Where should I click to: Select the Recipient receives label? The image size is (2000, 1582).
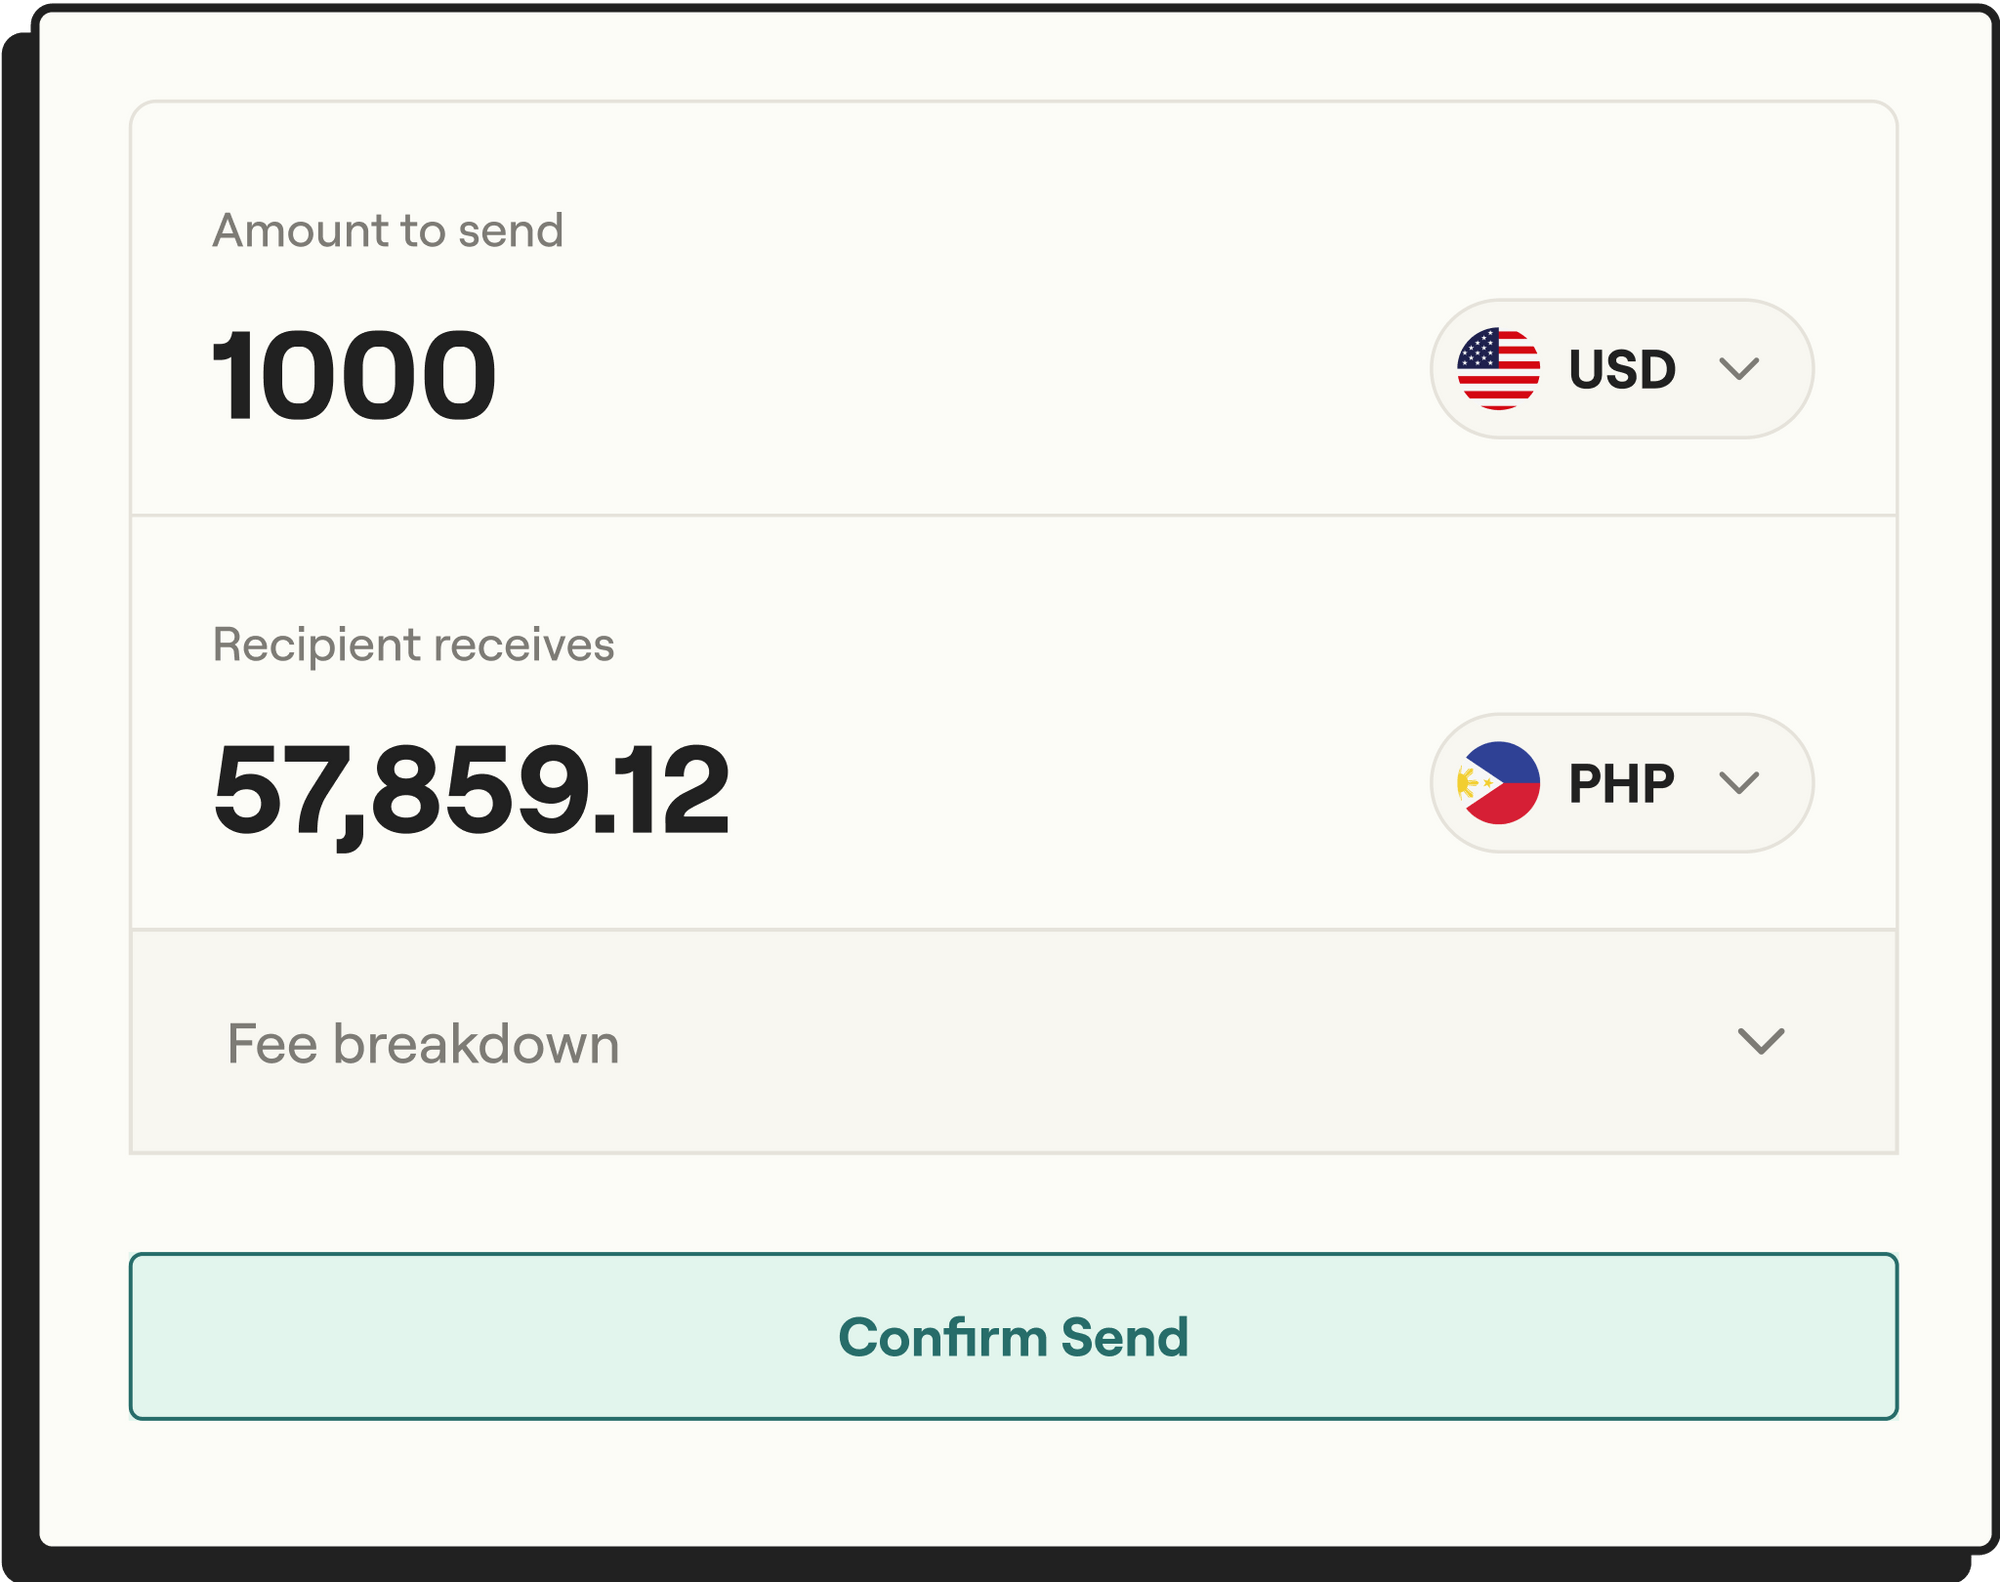[x=413, y=645]
